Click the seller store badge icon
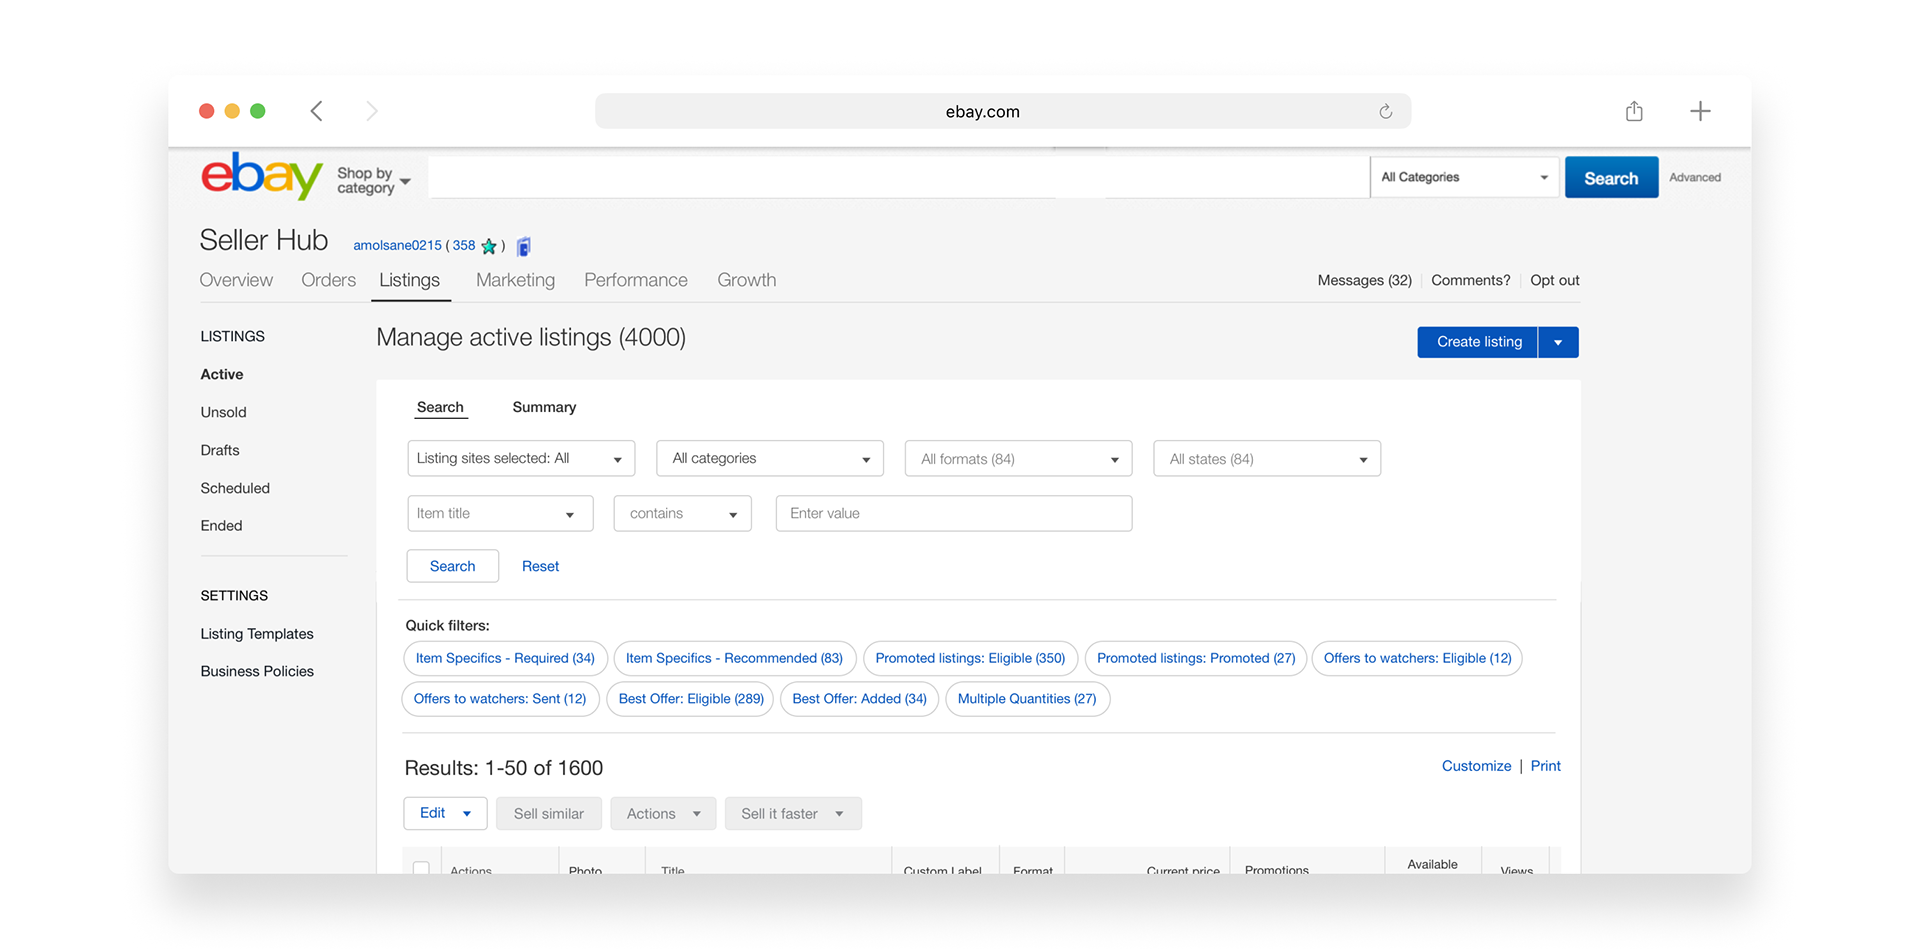 [523, 246]
